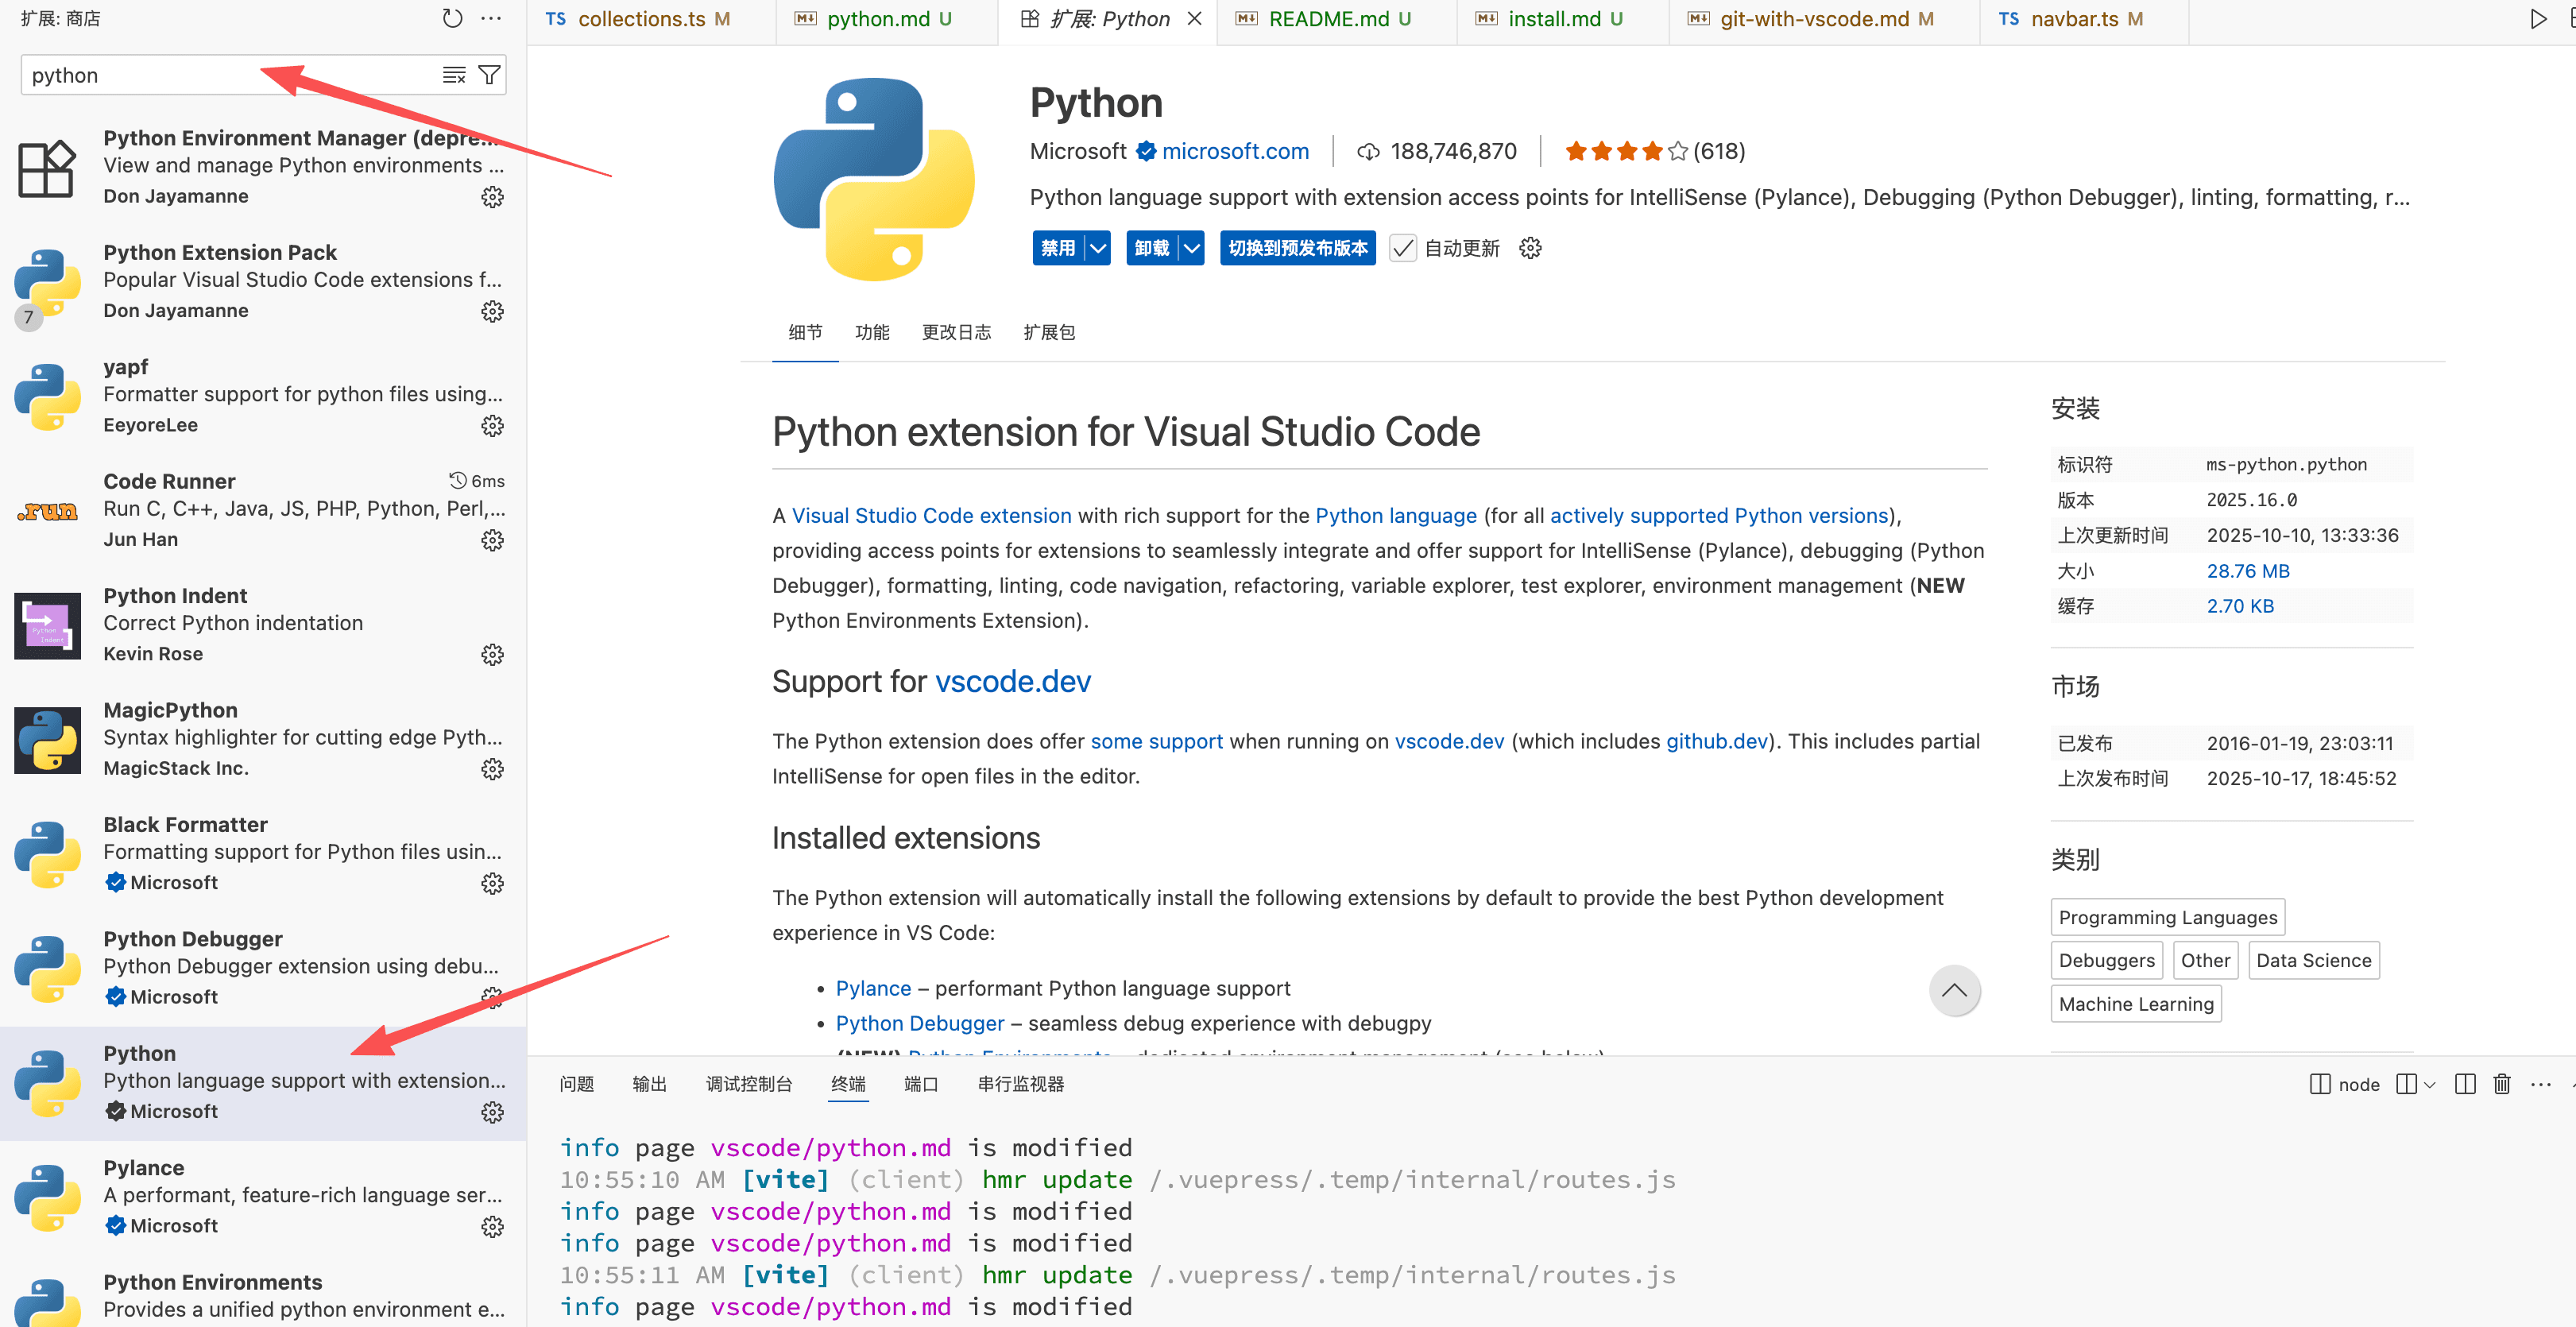Screen dimensions: 2576x1327
Task: Kill terminal with trash icon
Action: 2501,1084
